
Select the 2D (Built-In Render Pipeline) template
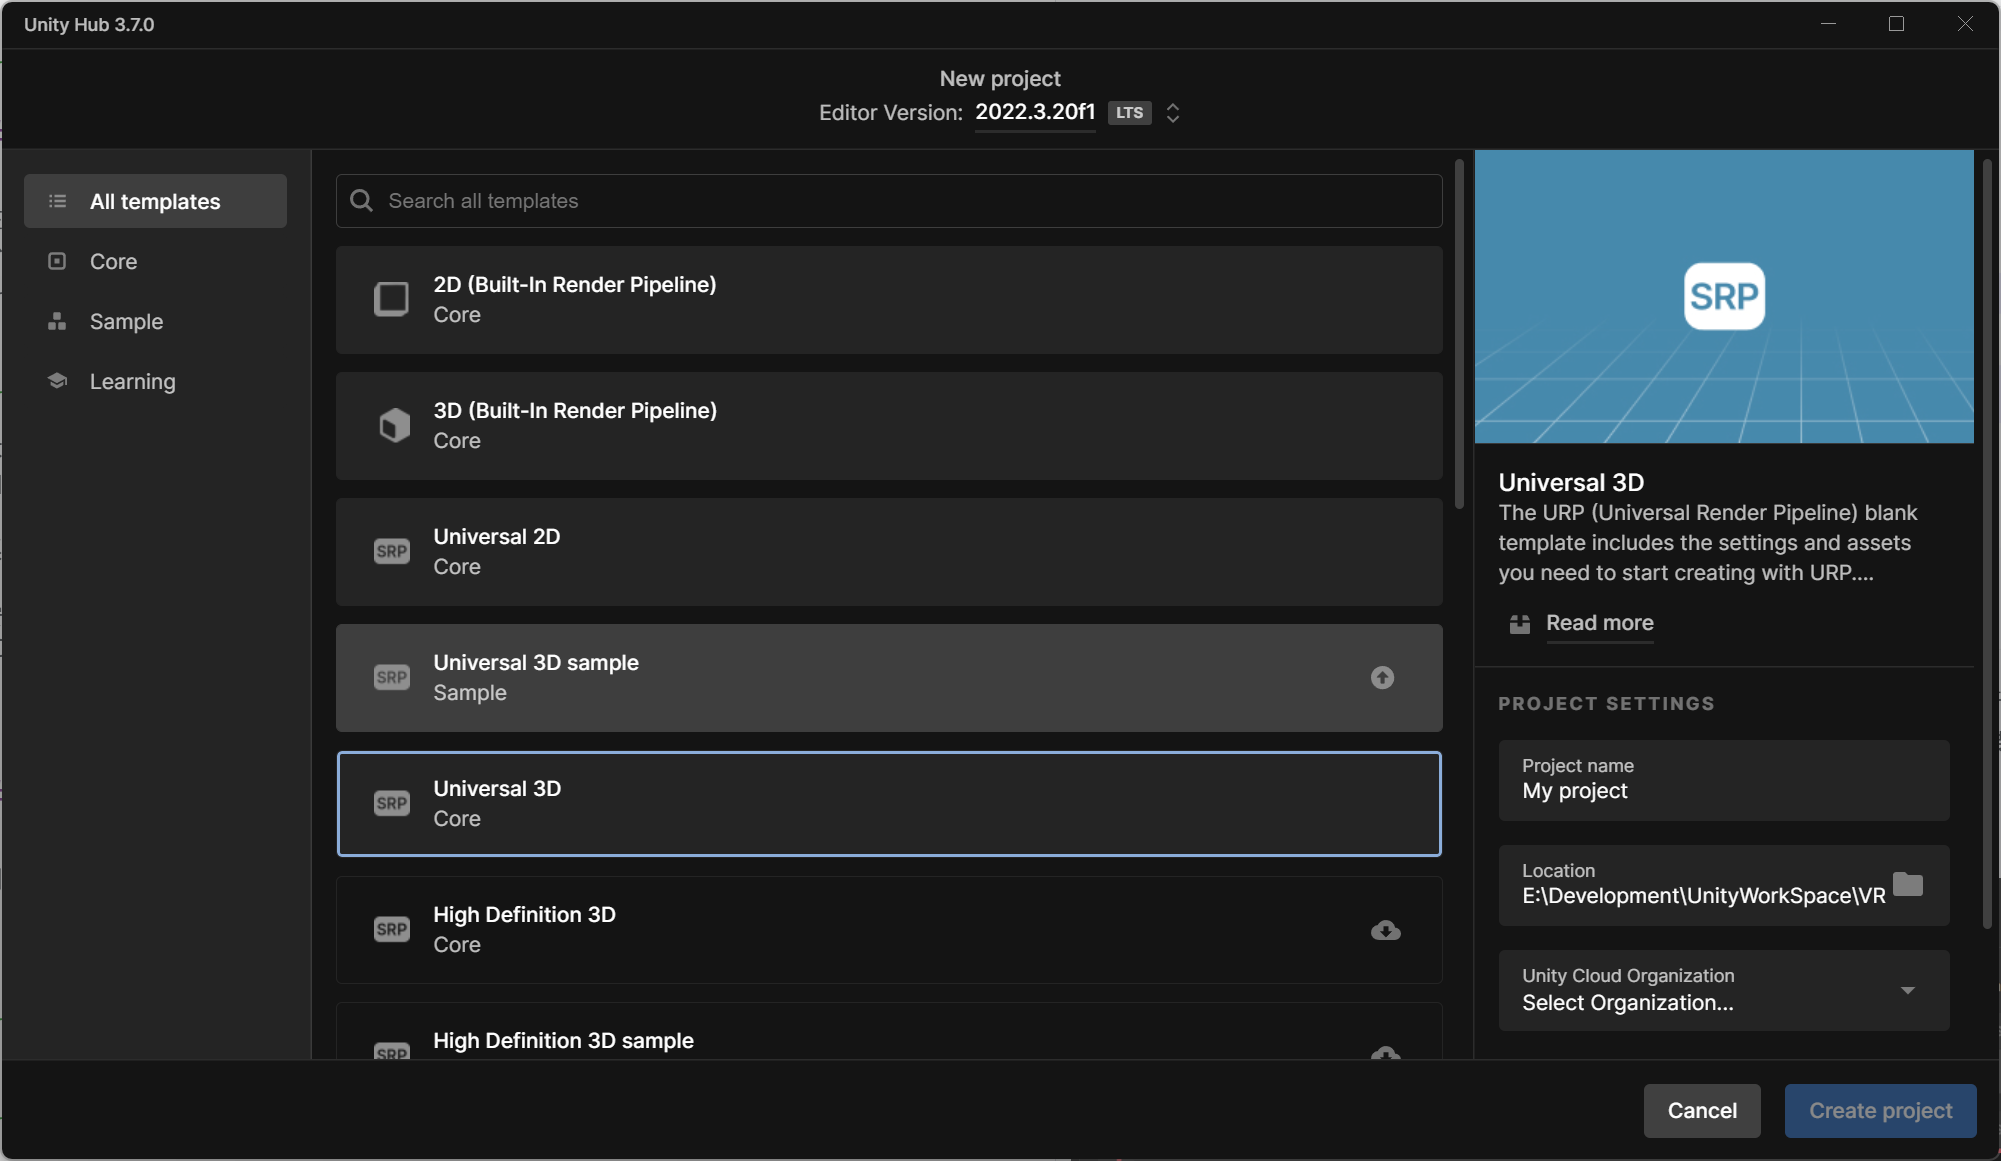[x=889, y=299]
